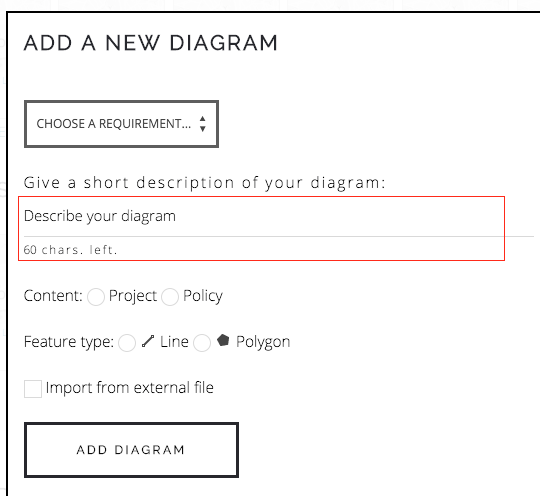Click the Project label text

pos(133,296)
